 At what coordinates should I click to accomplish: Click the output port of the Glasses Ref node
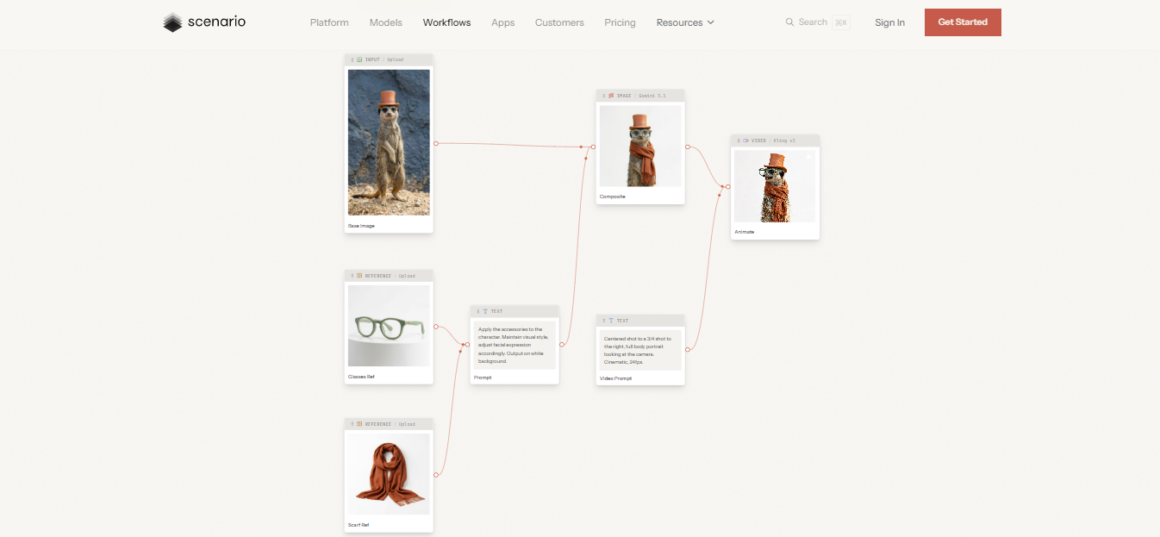click(436, 326)
